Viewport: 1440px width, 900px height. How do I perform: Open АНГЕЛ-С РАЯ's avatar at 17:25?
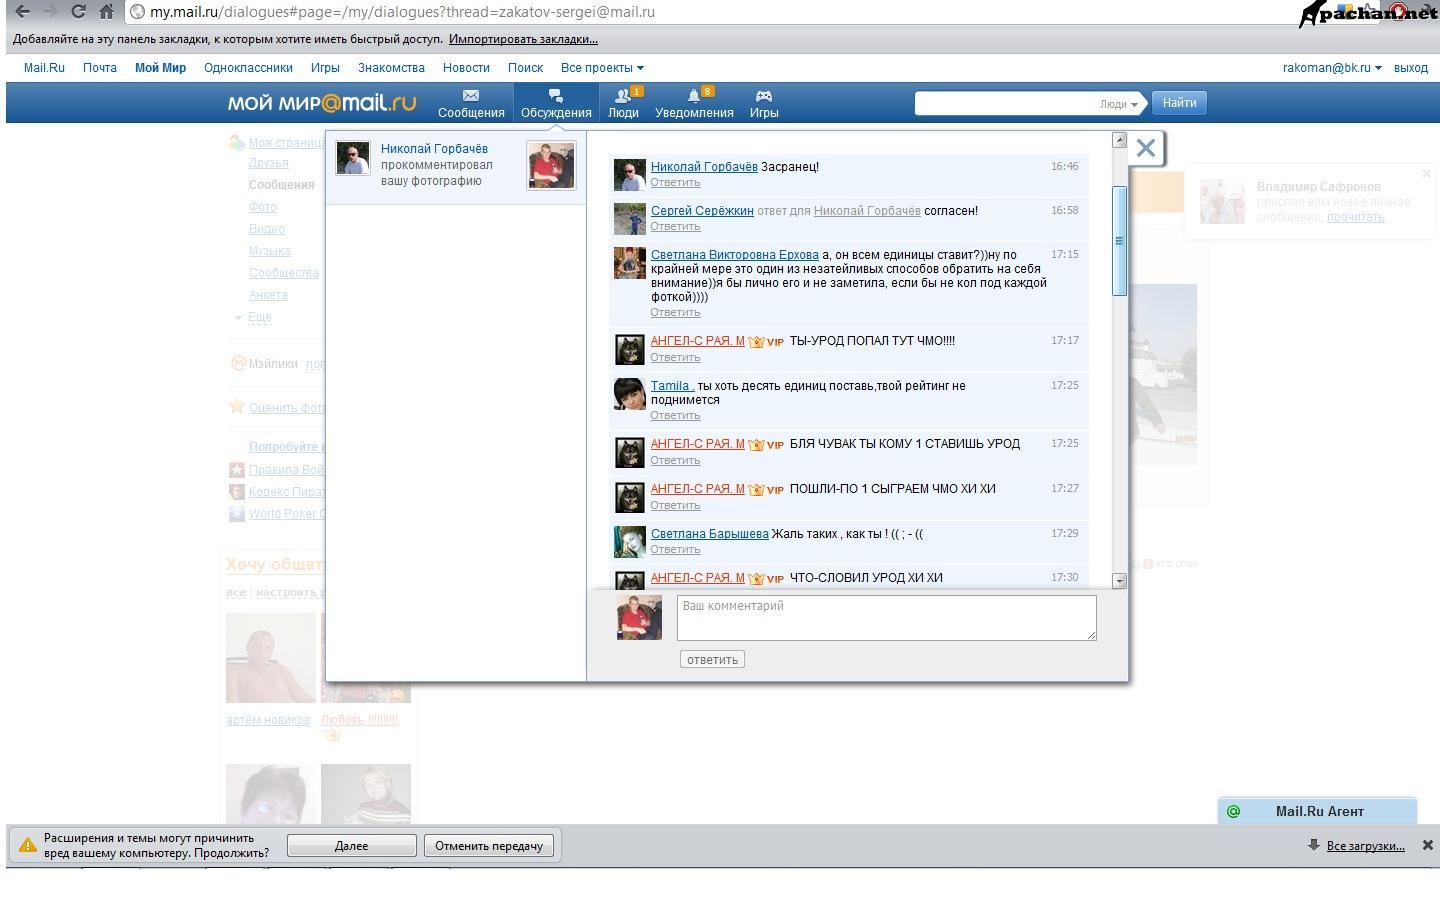[x=630, y=452]
